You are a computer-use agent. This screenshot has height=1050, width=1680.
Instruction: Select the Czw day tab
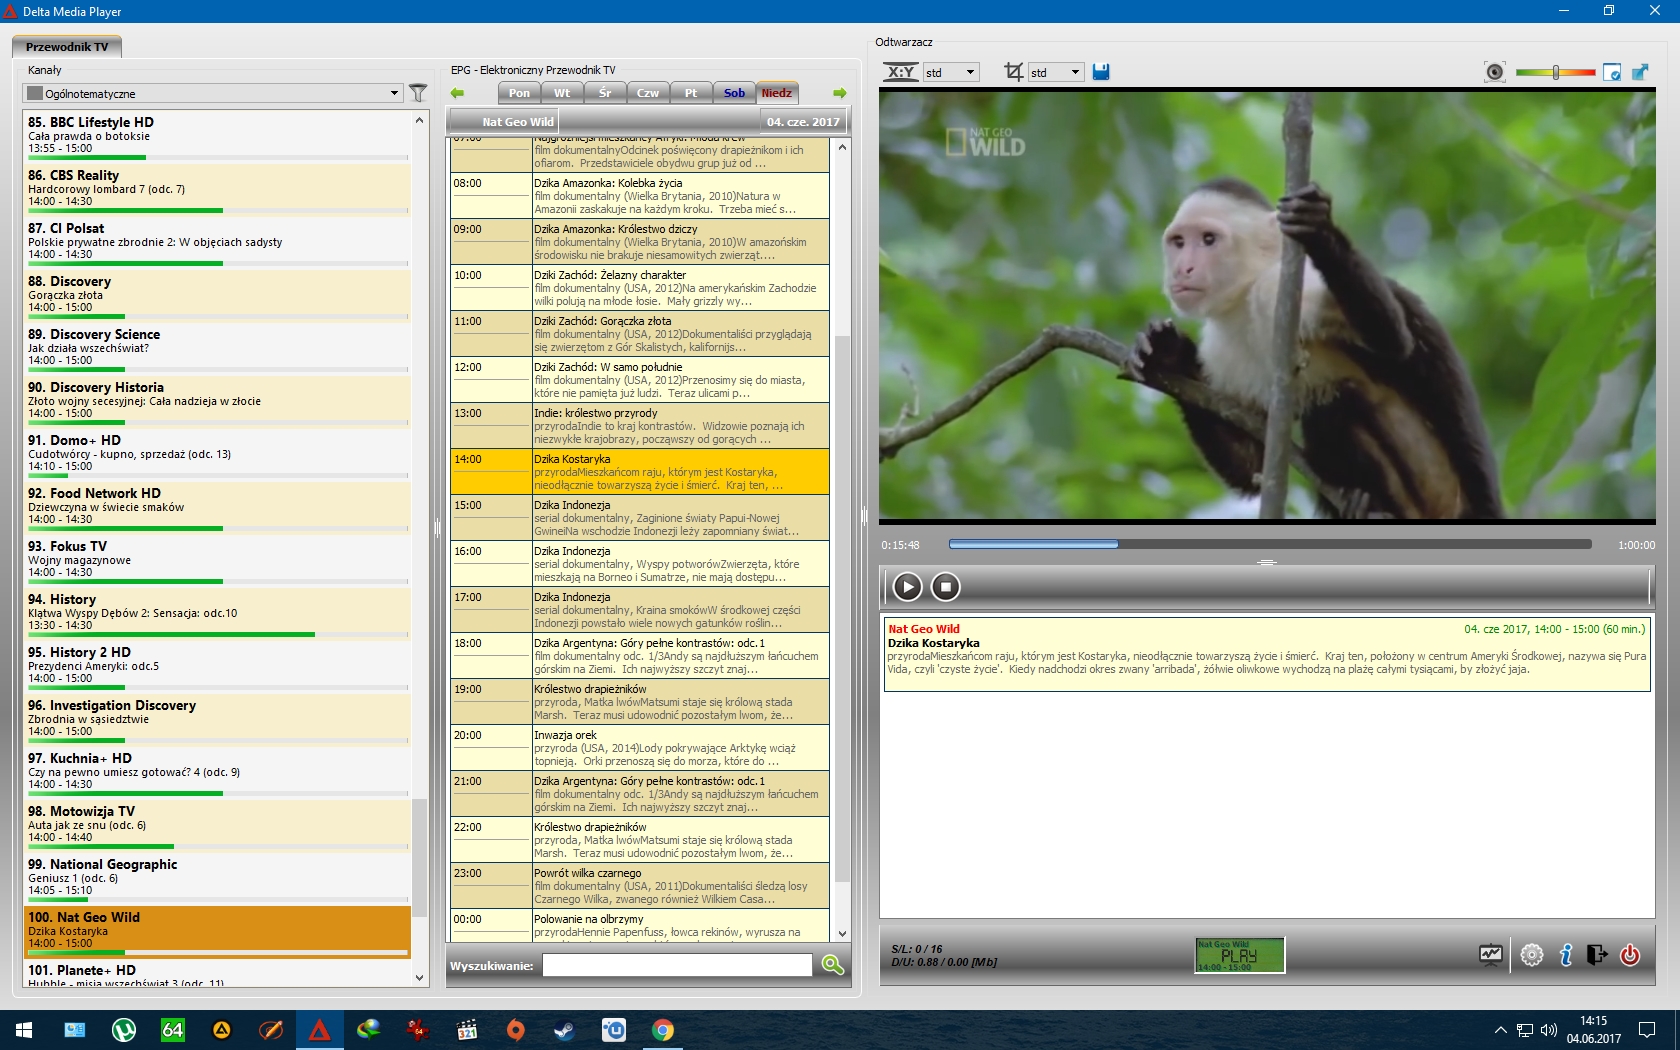pos(648,93)
